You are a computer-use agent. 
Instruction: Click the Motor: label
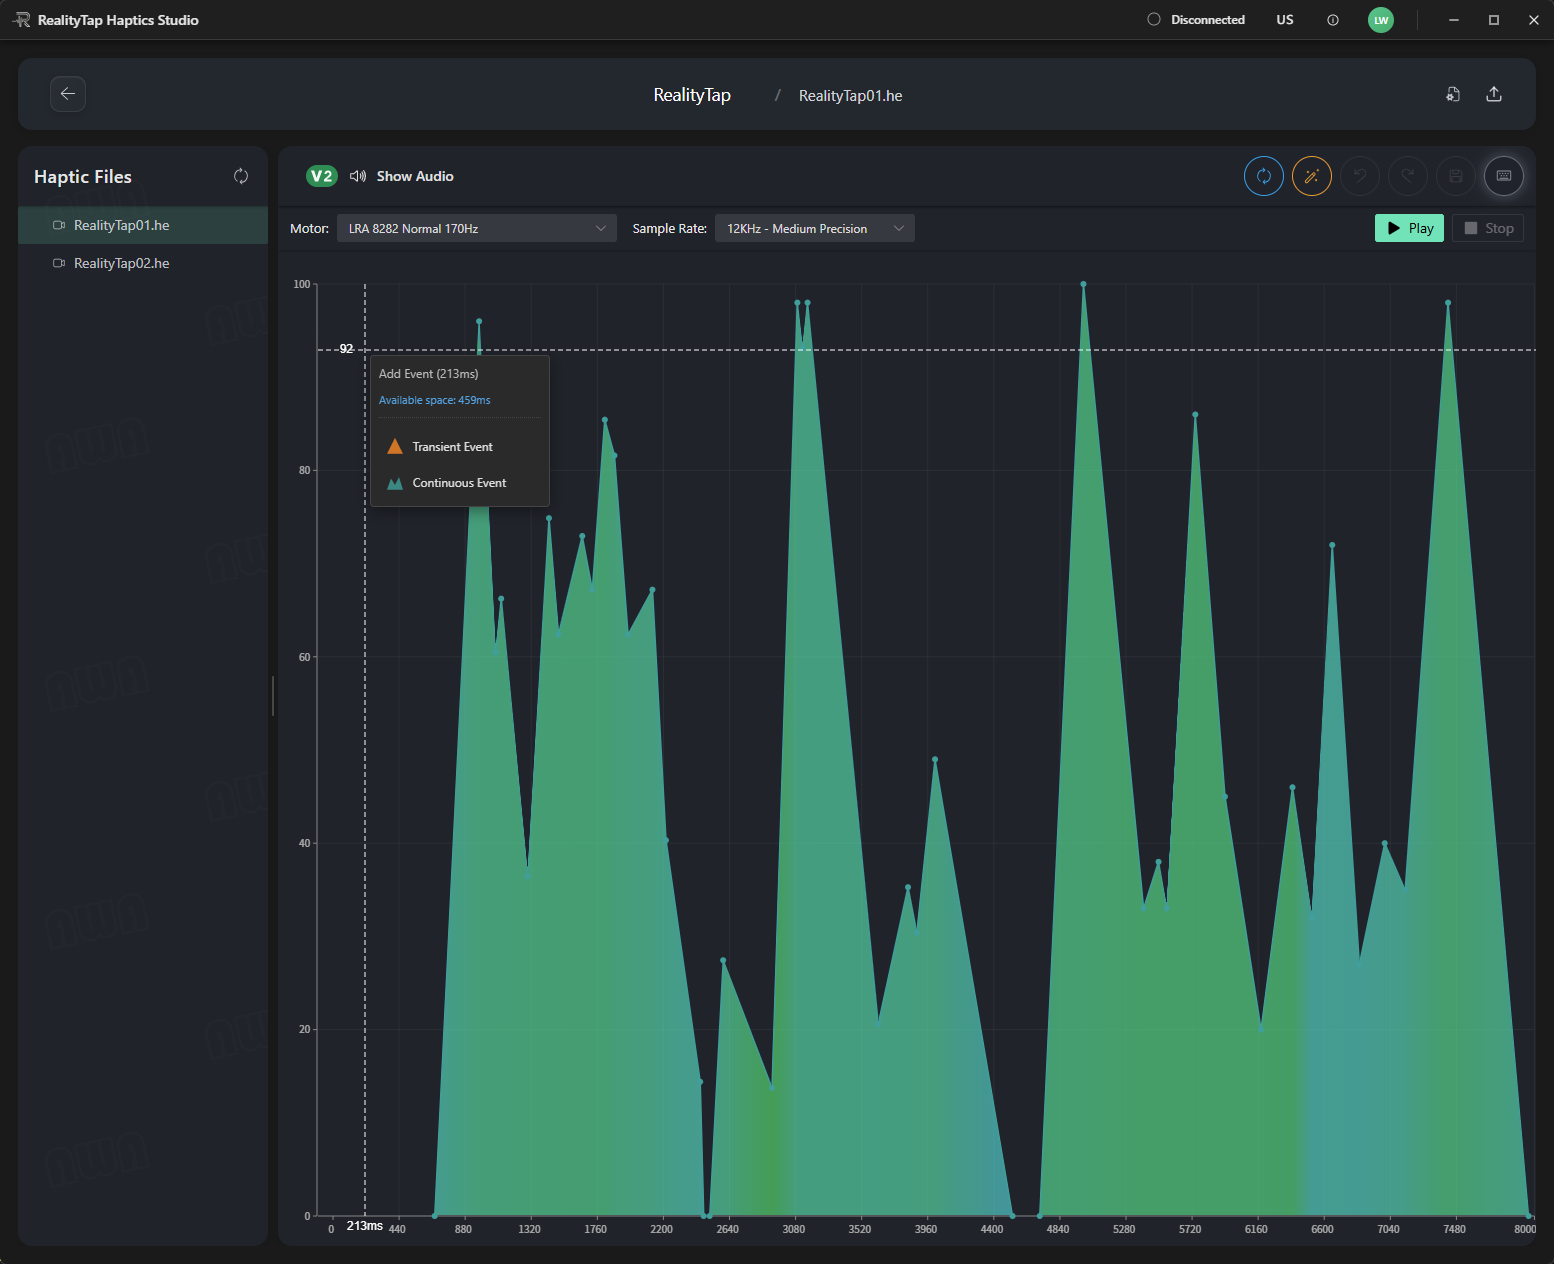click(309, 229)
